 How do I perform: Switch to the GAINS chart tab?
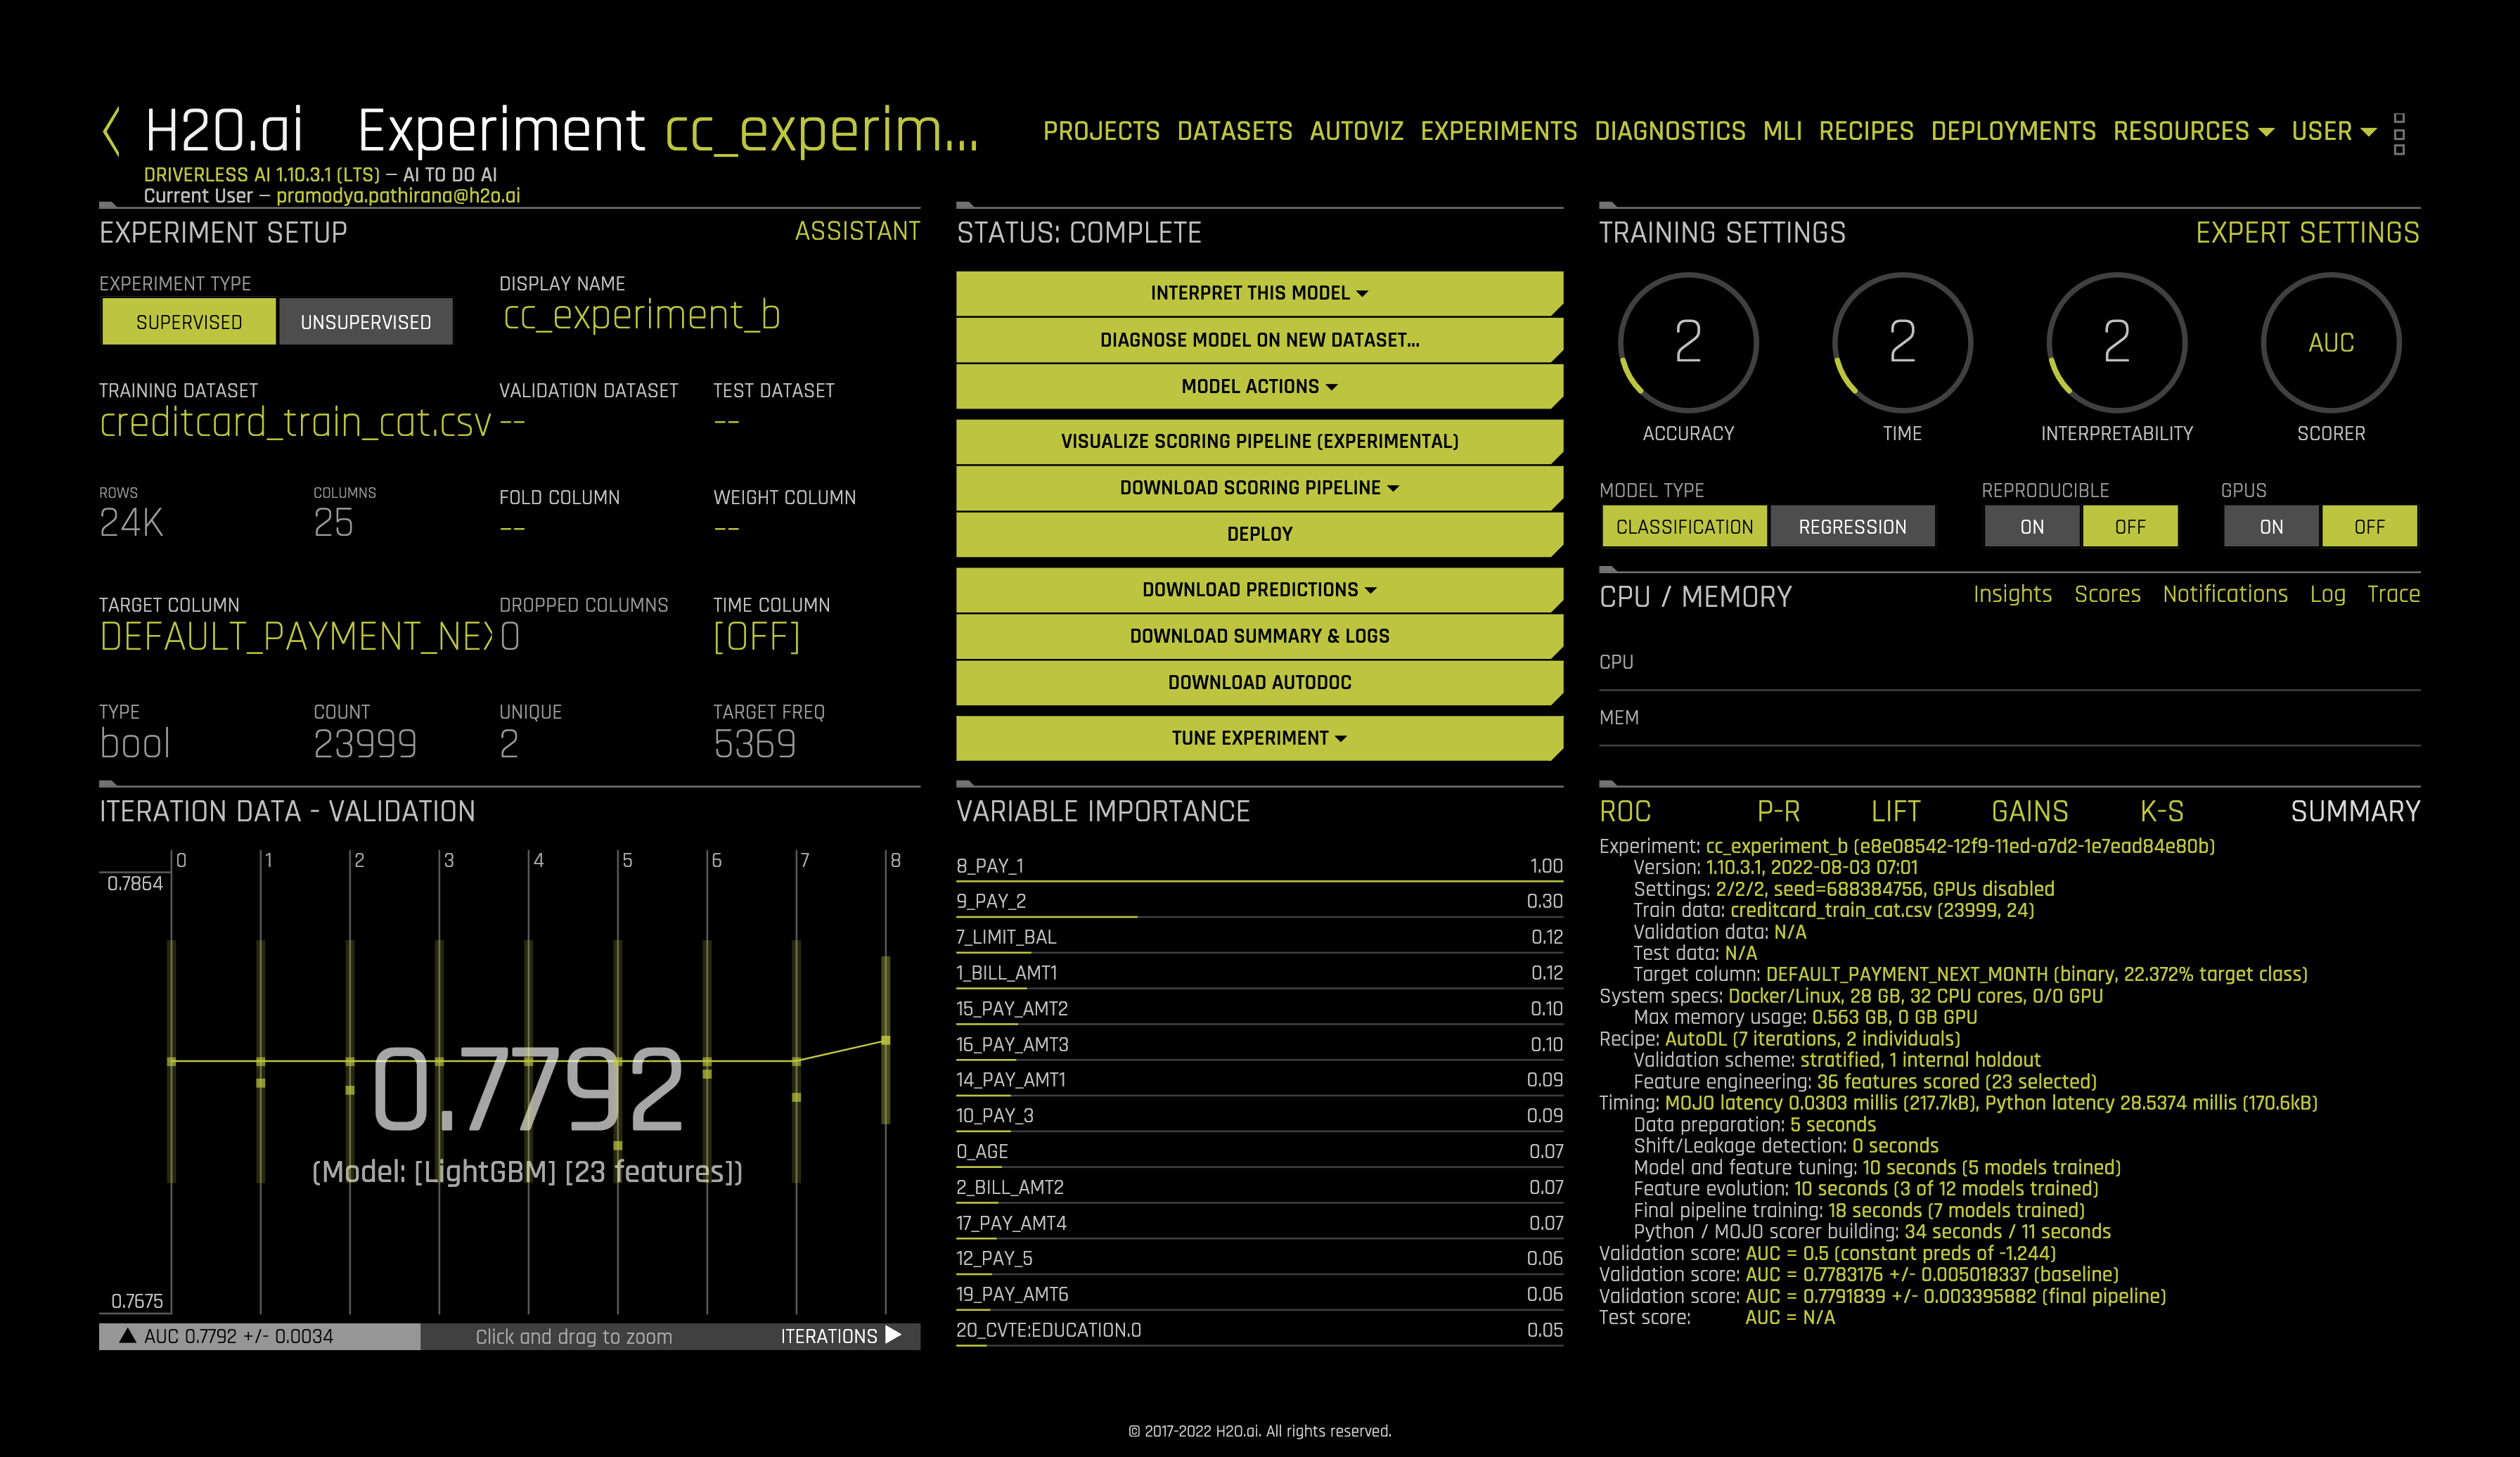(2029, 811)
